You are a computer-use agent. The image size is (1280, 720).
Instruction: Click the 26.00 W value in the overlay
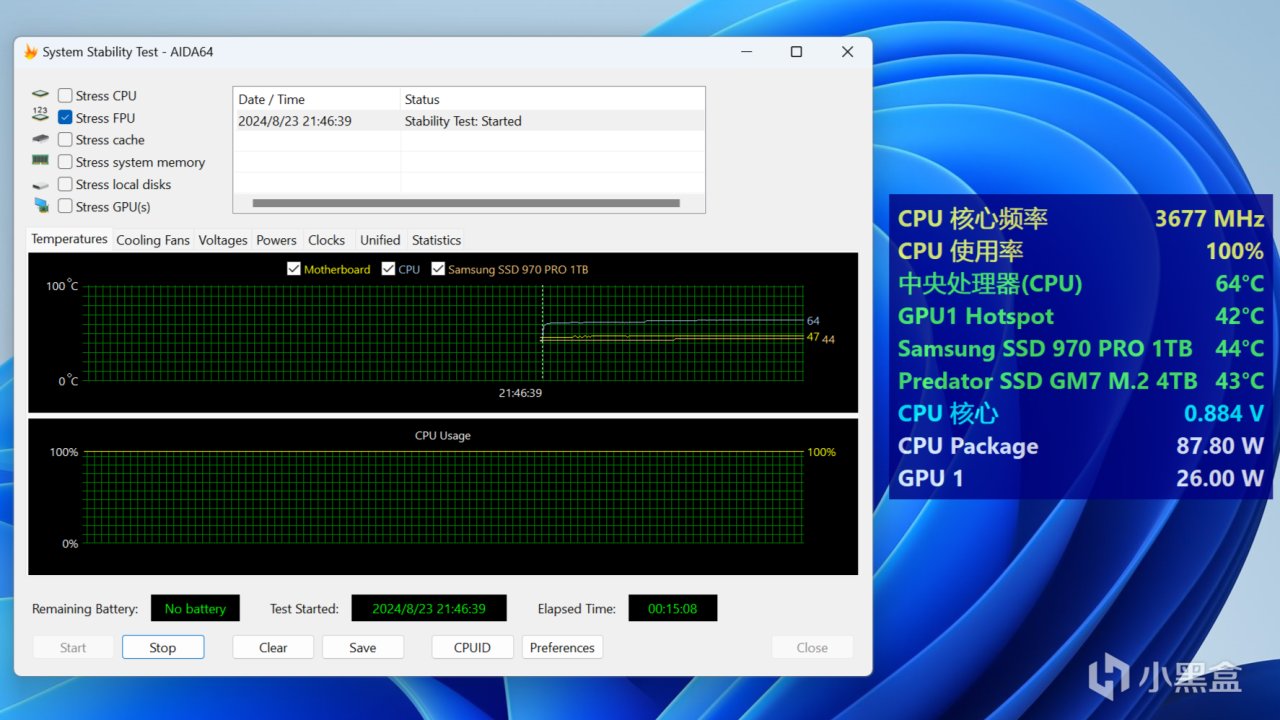click(1220, 478)
